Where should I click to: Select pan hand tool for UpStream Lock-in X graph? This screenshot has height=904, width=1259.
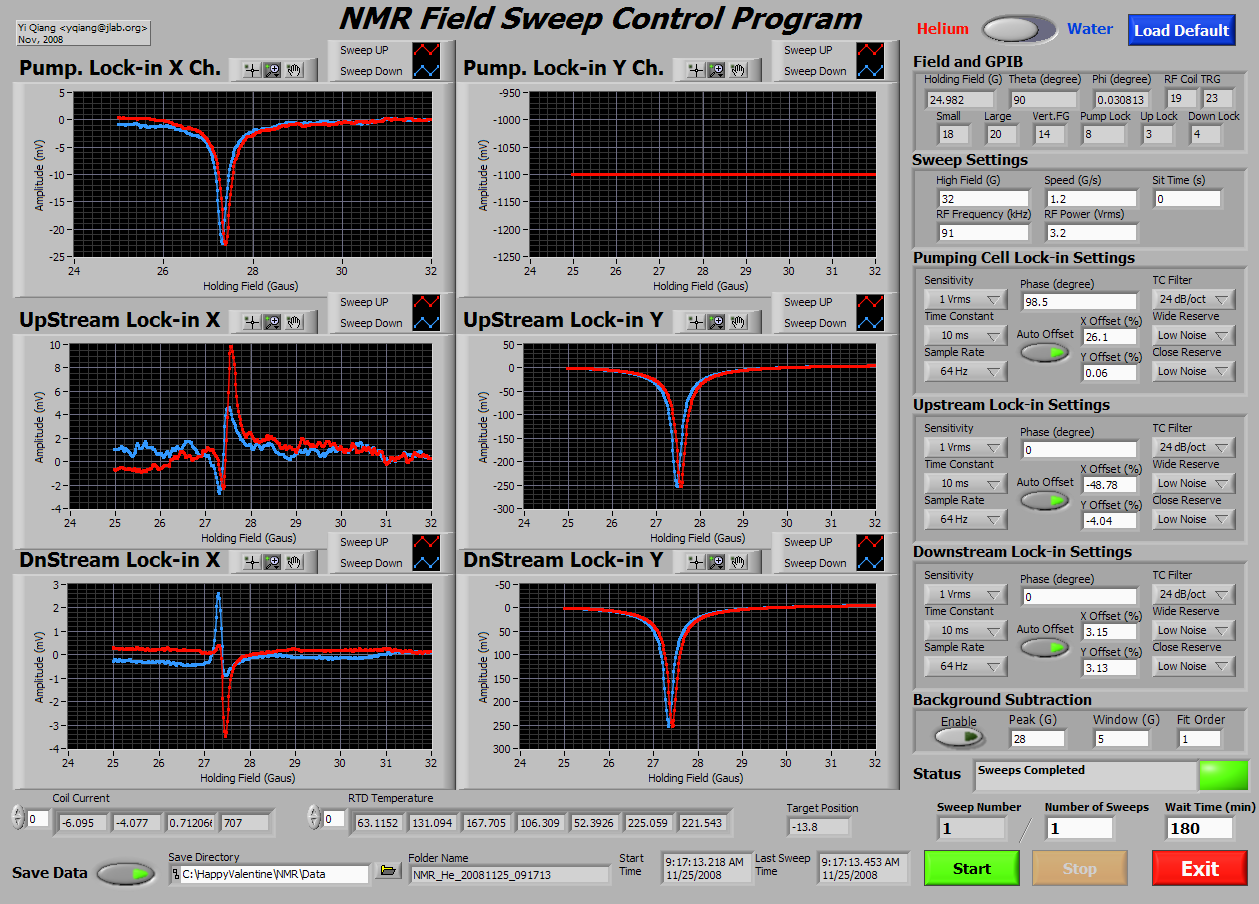(294, 322)
